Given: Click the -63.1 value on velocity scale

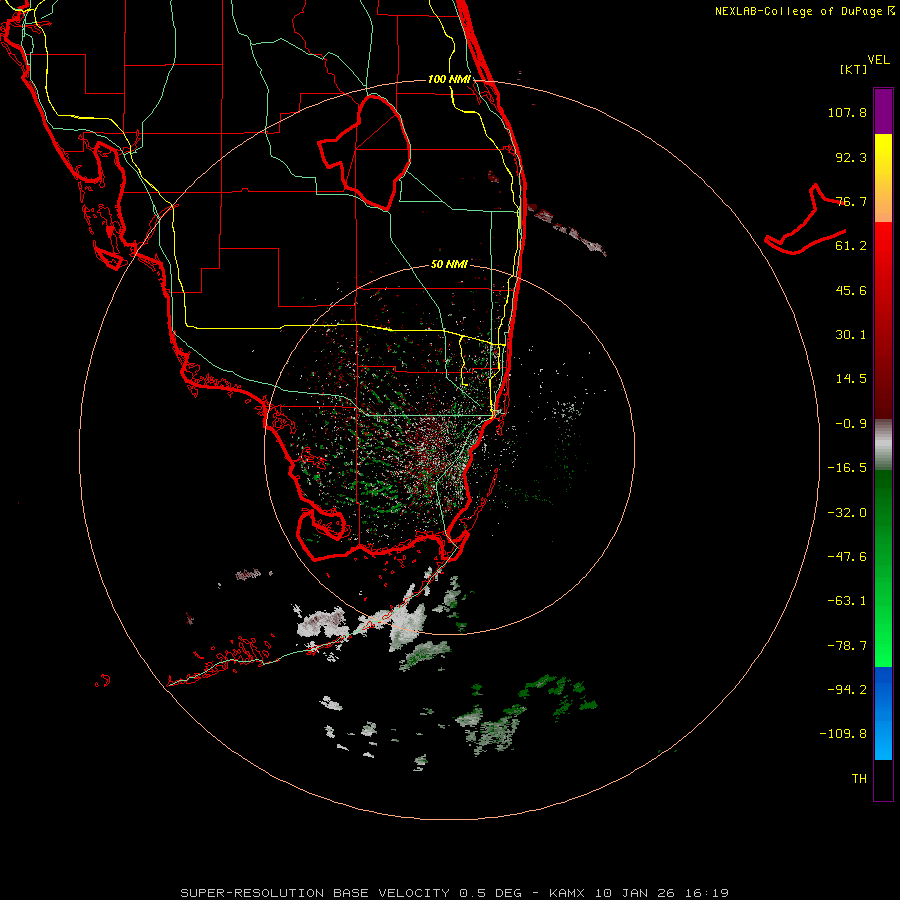Looking at the screenshot, I should tap(847, 601).
